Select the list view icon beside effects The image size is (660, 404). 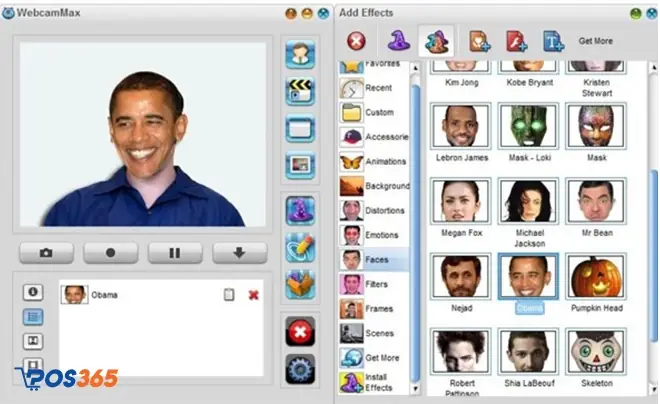pyautogui.click(x=33, y=316)
